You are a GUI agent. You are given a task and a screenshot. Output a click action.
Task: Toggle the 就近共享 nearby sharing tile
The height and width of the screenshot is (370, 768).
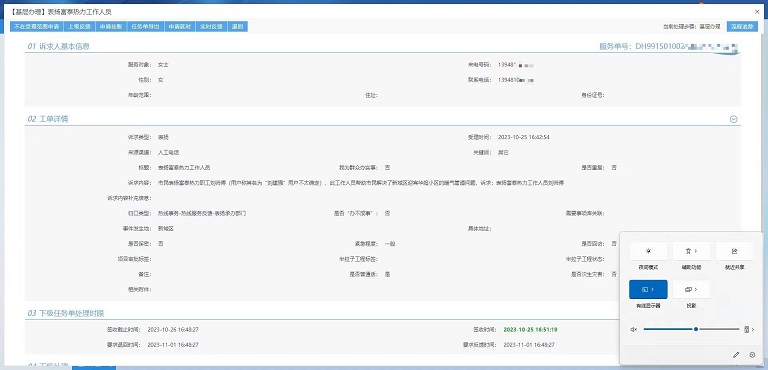click(734, 251)
